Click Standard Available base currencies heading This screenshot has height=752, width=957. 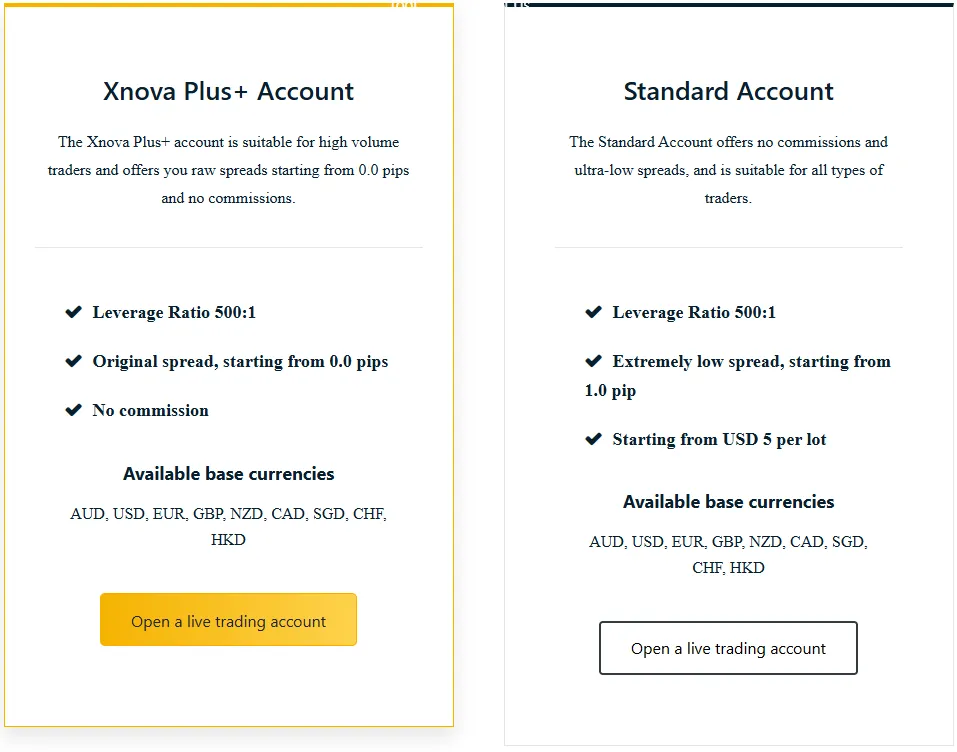(x=728, y=502)
